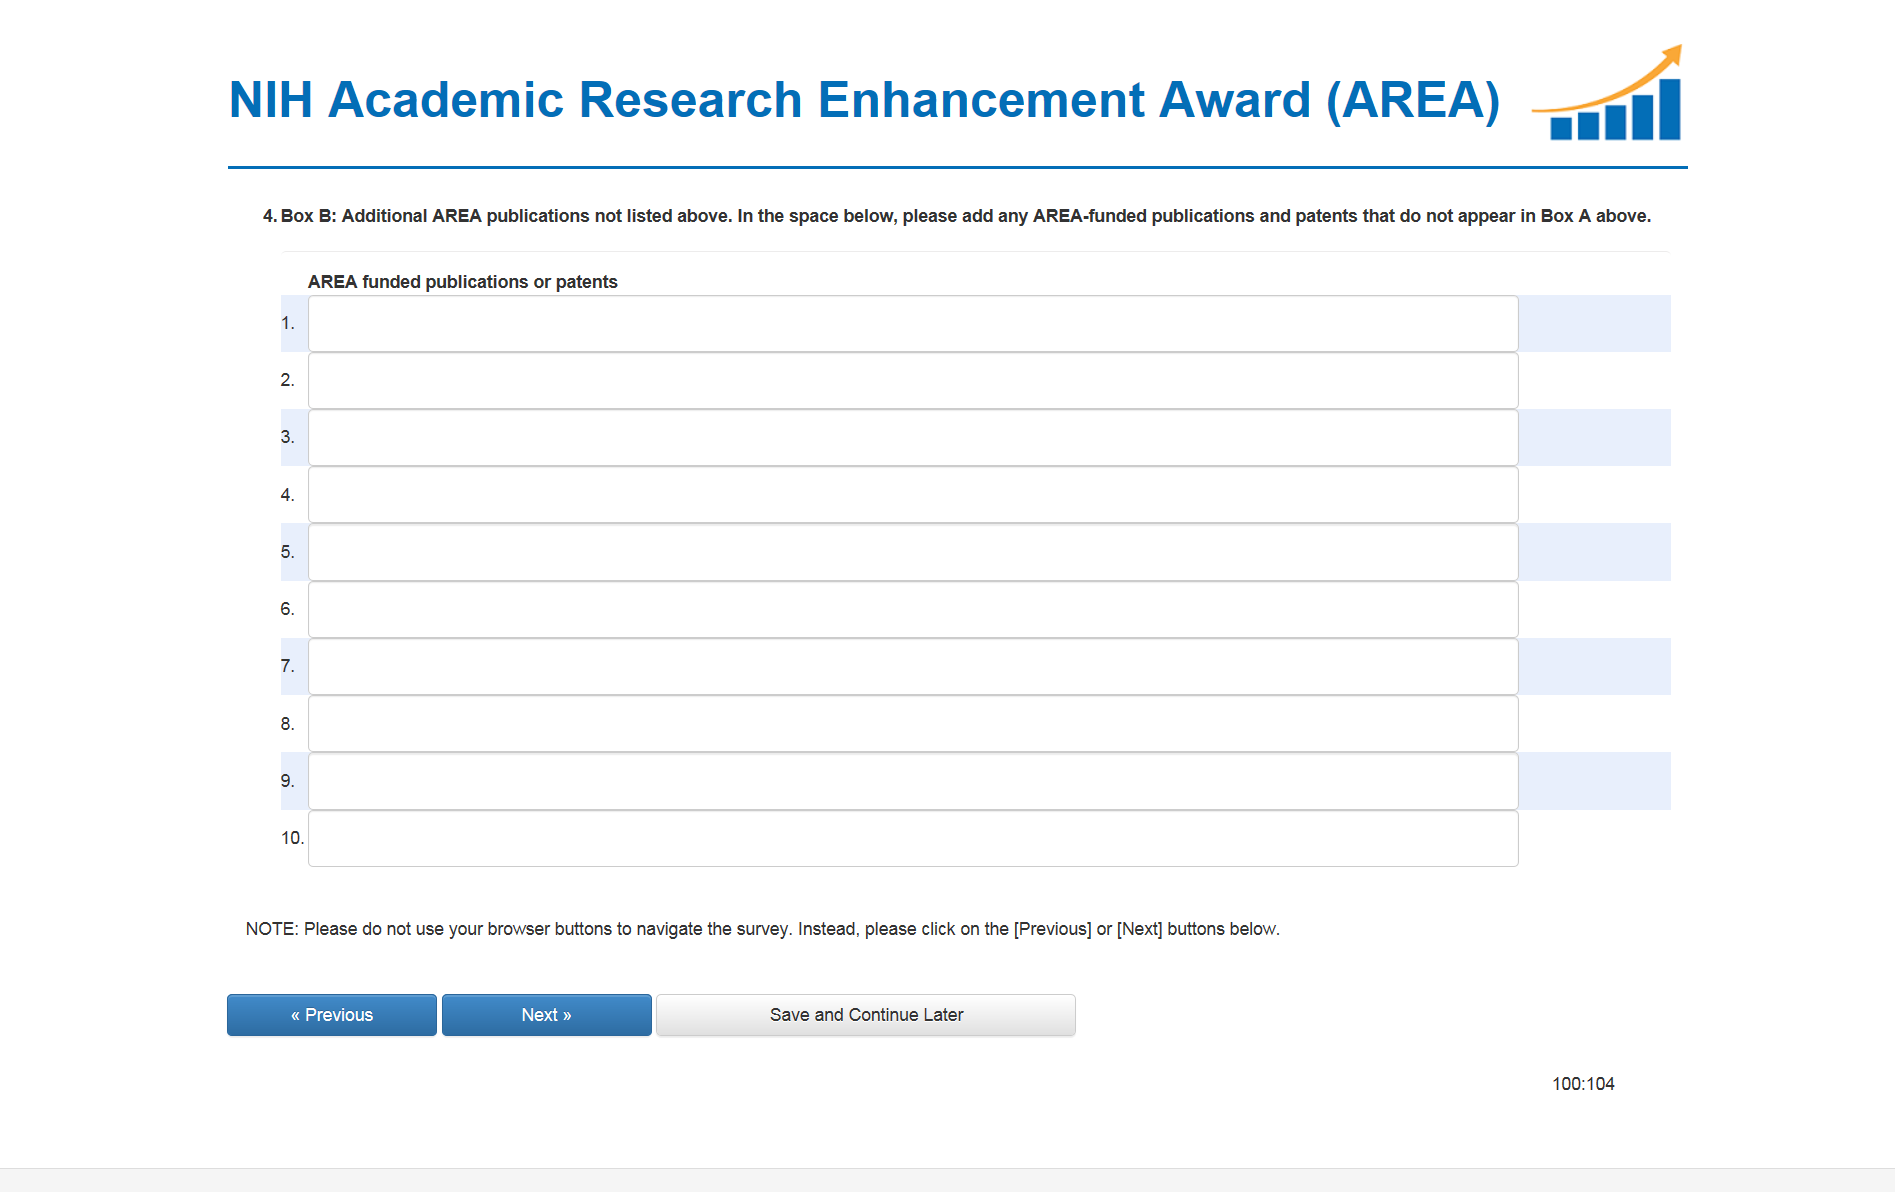This screenshot has width=1895, height=1192.
Task: Click the NIH Academic Research Enhancement Award title
Action: click(x=864, y=100)
